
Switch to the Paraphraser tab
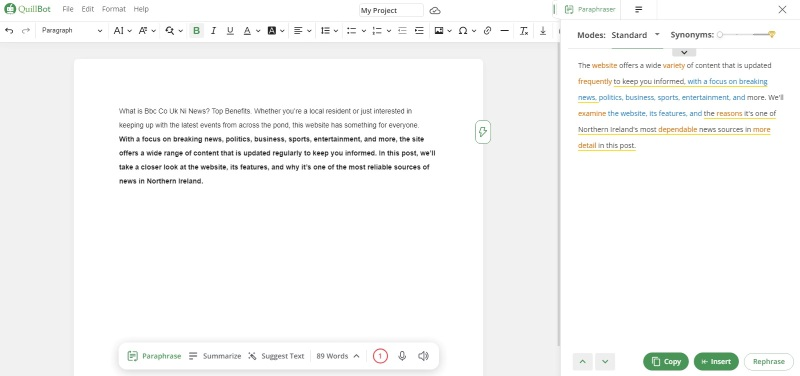tap(590, 9)
